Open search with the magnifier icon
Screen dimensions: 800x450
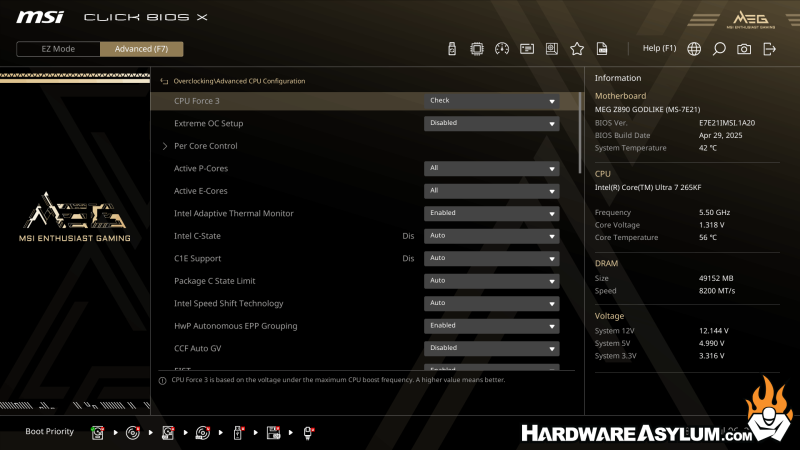tap(719, 49)
